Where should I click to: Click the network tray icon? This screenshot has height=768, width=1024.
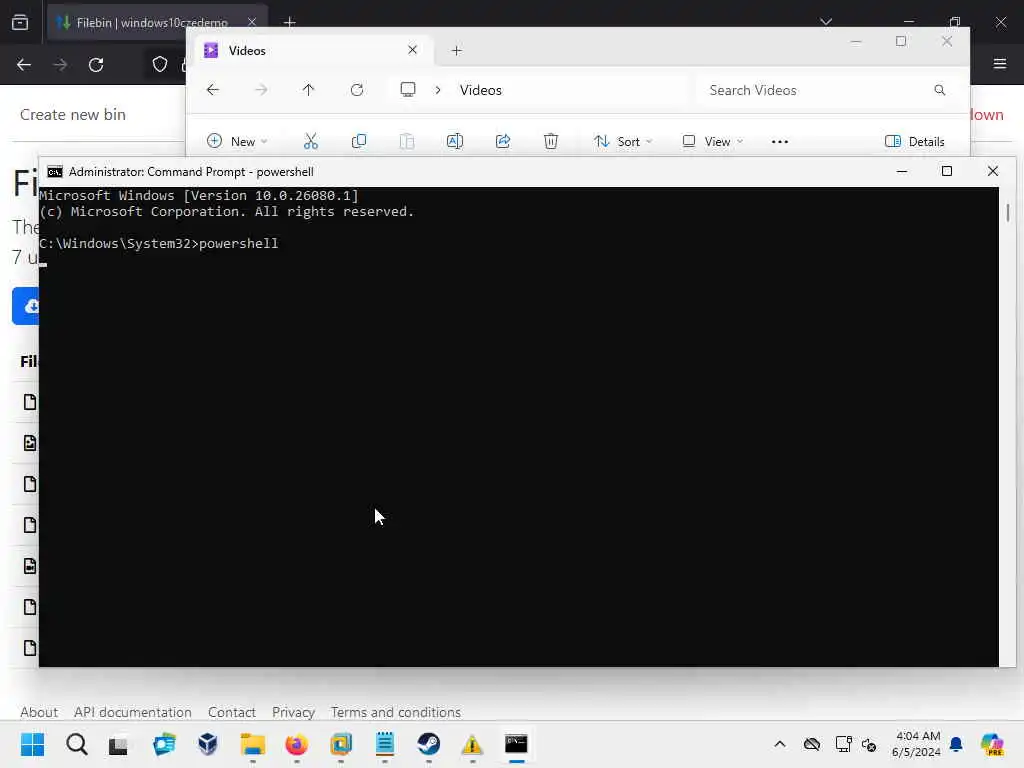843,744
